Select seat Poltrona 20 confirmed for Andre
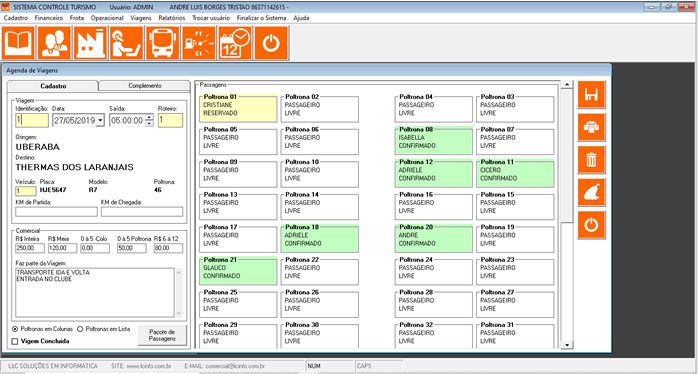The image size is (698, 374). [434, 239]
